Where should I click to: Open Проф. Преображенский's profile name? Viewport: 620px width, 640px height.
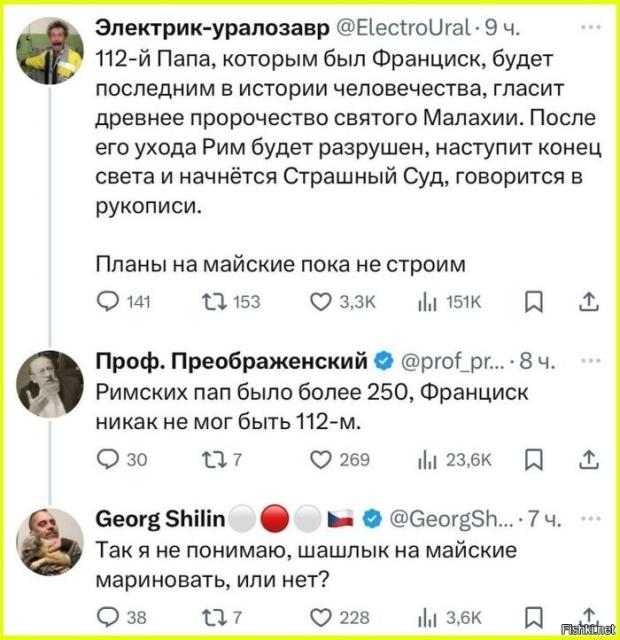230,361
